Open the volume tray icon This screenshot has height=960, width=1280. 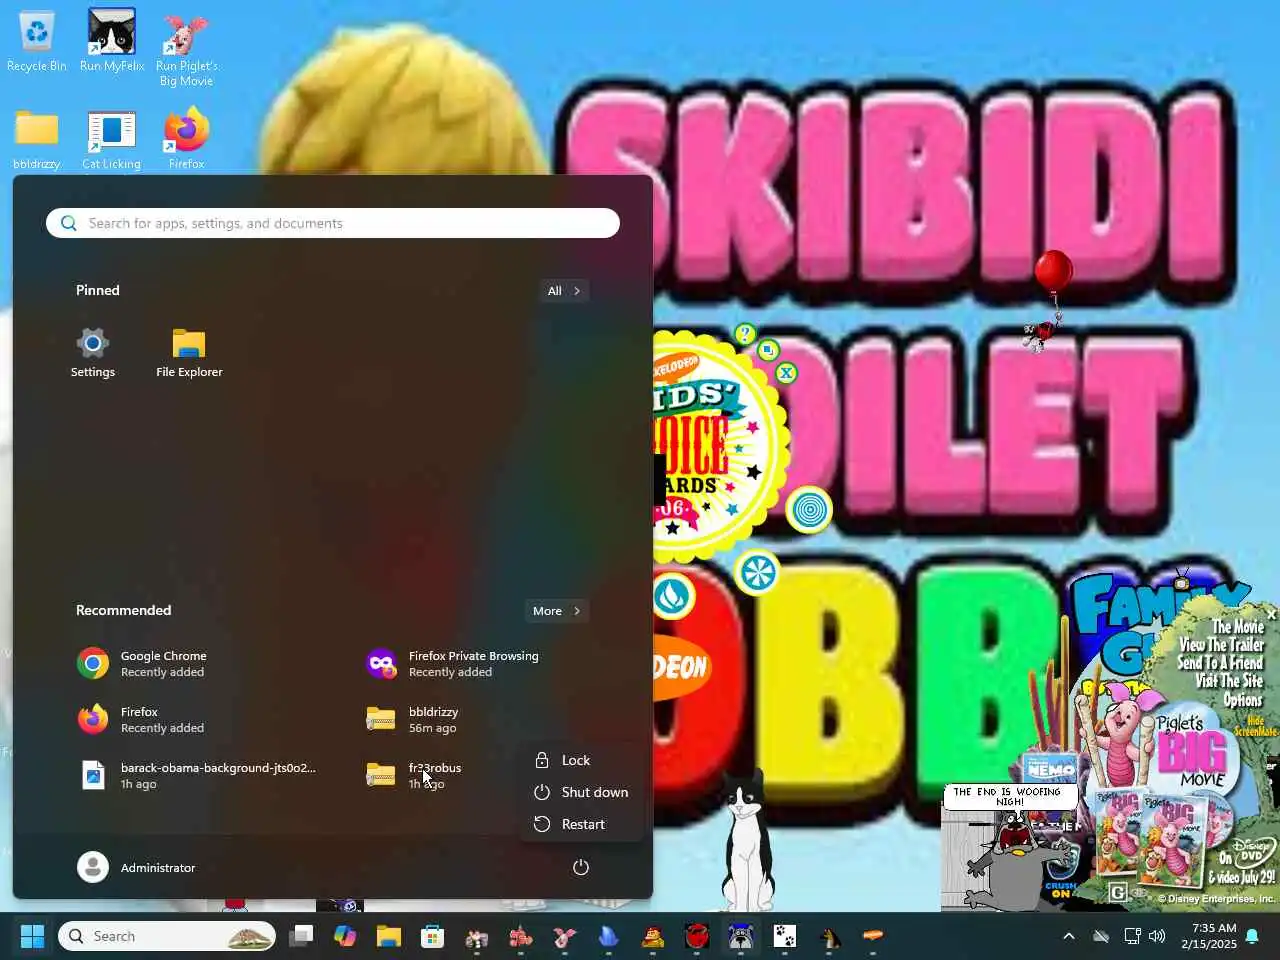1157,936
